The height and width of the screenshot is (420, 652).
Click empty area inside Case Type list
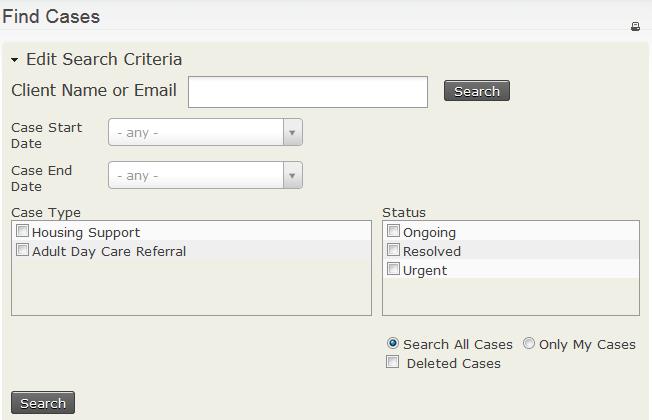click(190, 290)
